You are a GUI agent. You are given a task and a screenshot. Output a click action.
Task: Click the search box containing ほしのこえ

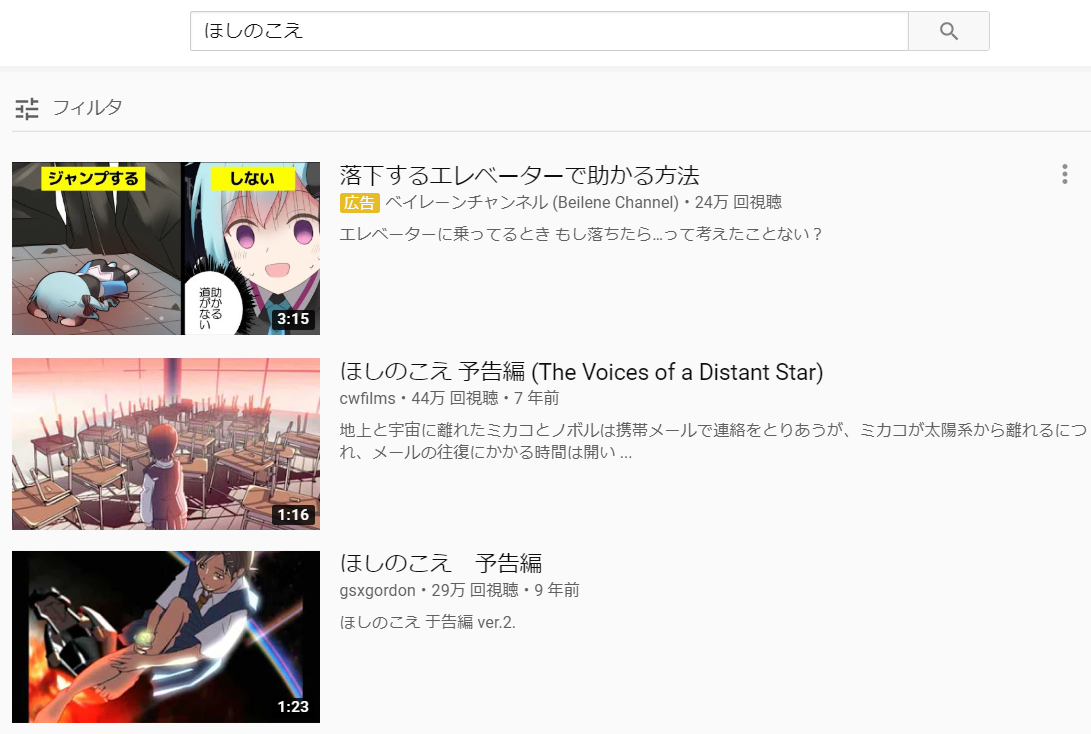(x=549, y=31)
